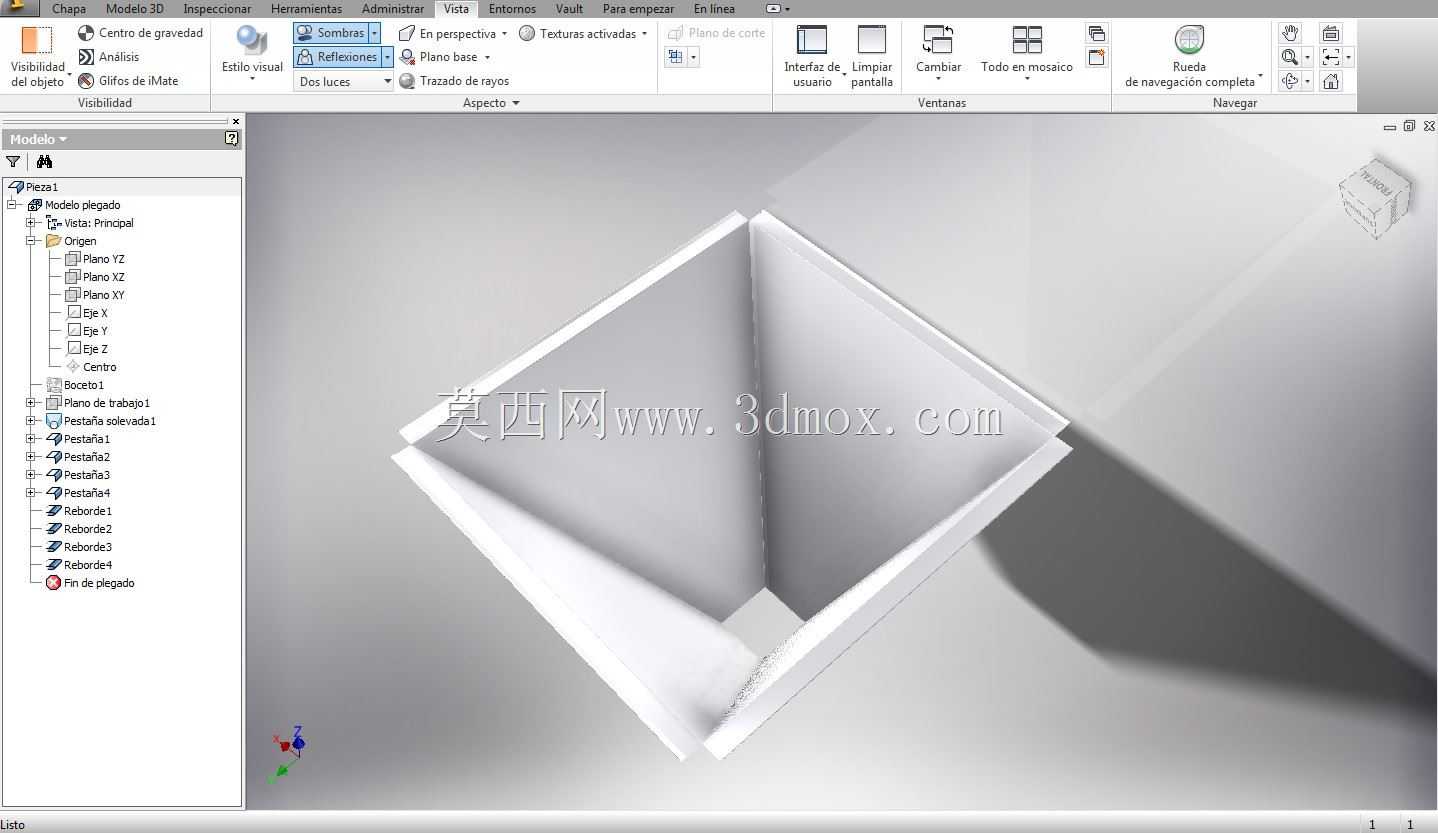Click the Centro origin point item

click(x=91, y=367)
